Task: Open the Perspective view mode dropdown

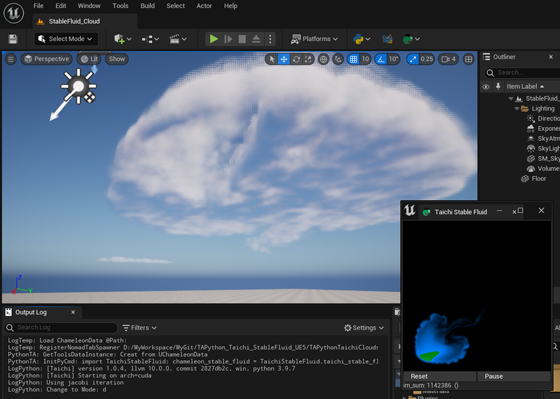Action: (x=46, y=59)
